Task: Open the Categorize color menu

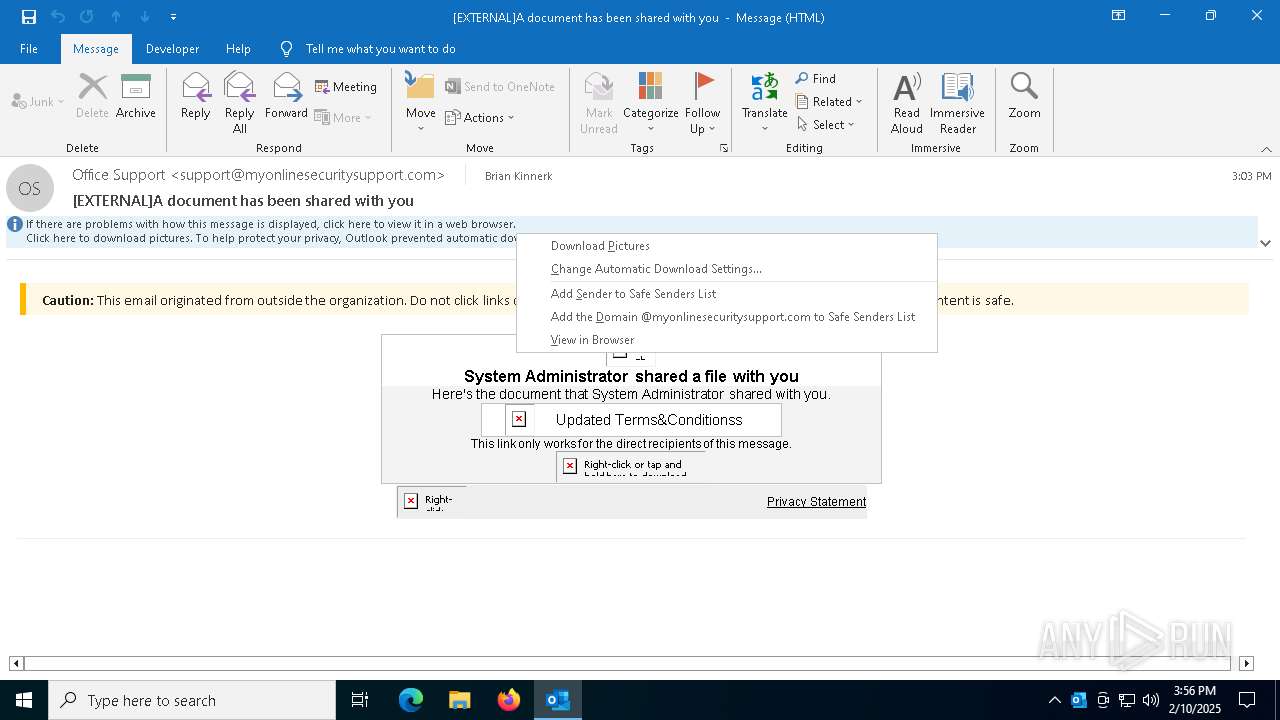Action: point(651,102)
